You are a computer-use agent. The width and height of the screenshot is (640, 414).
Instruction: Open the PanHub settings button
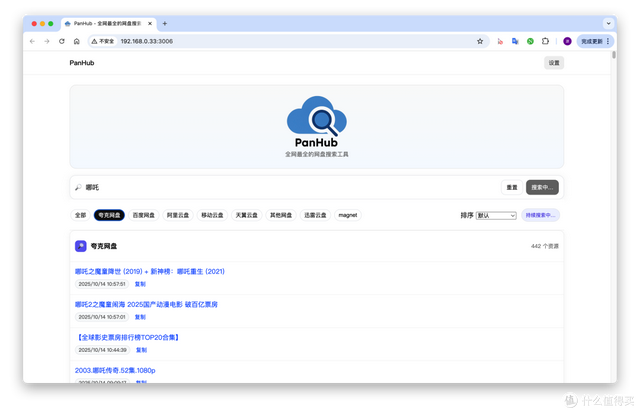(x=554, y=63)
